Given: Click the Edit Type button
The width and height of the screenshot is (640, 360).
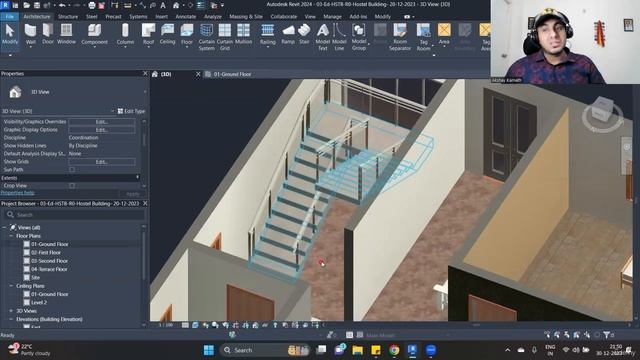Looking at the screenshot, I should (x=131, y=111).
